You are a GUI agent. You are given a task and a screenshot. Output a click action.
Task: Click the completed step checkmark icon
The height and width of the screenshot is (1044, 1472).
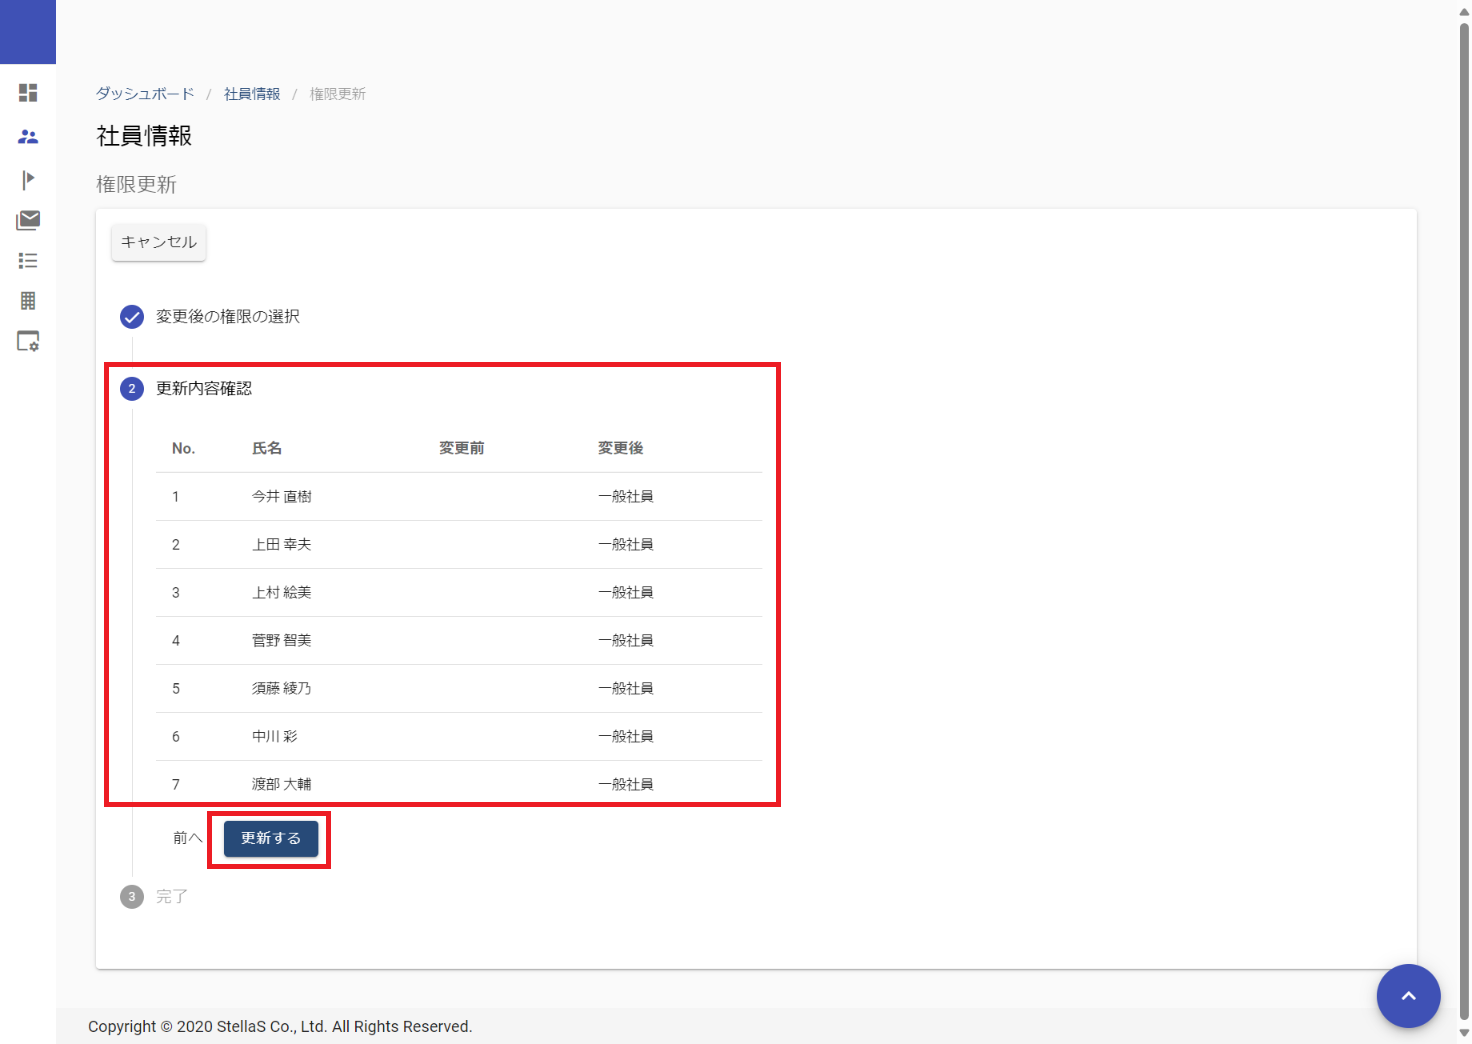132,317
